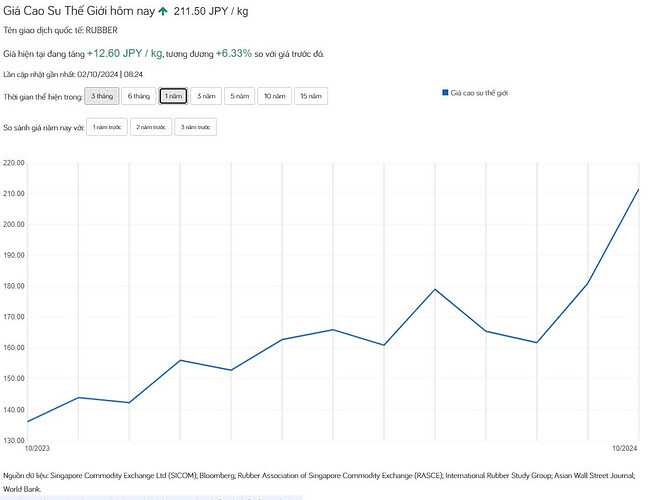Choose the 10 năm time range
This screenshot has height=500, width=657.
274,96
